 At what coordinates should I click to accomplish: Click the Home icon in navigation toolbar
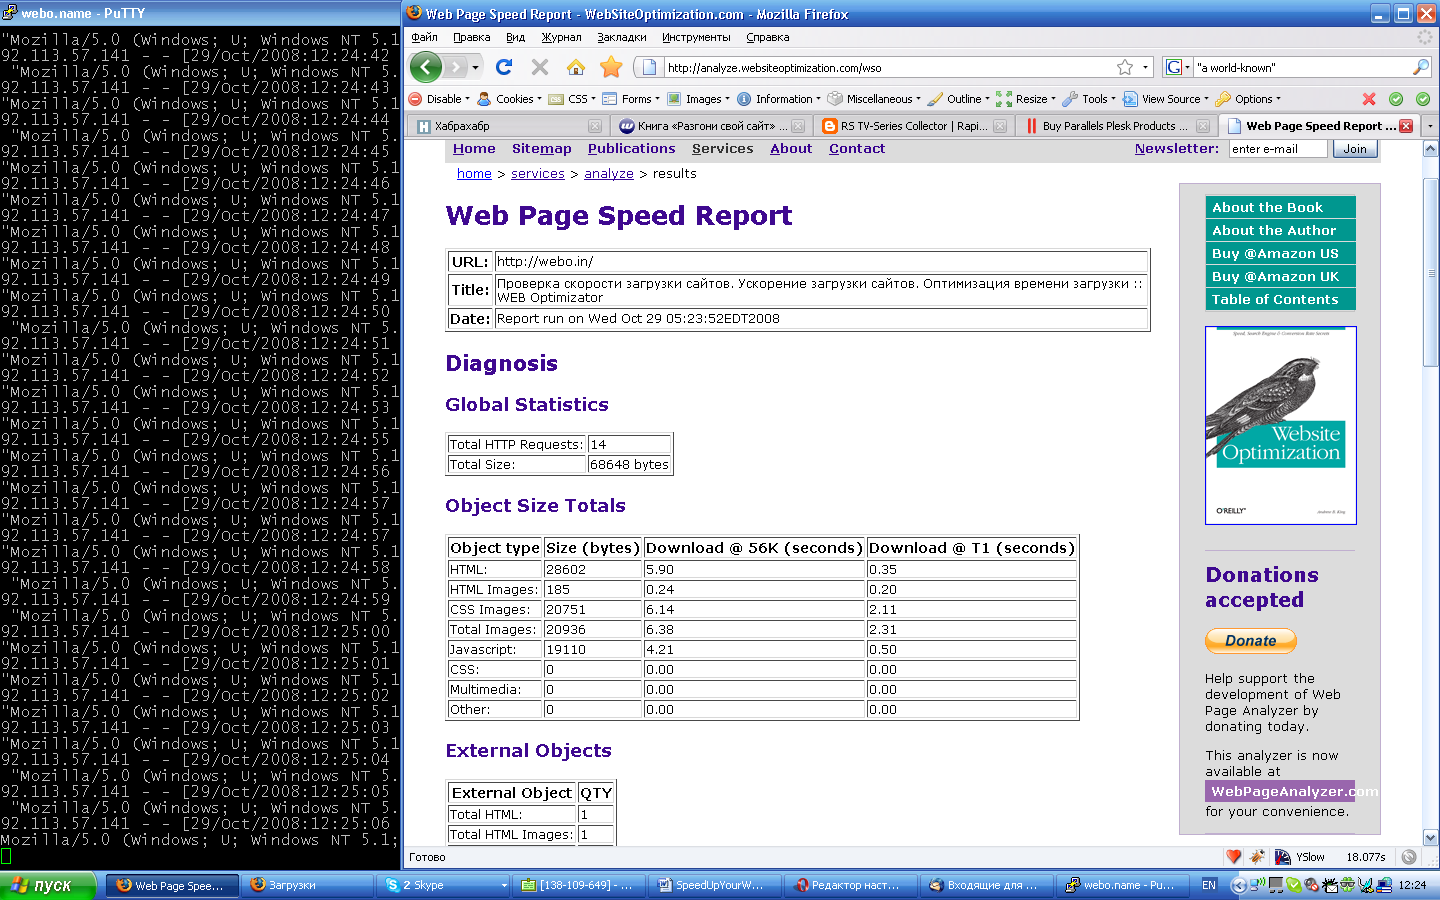(x=575, y=67)
